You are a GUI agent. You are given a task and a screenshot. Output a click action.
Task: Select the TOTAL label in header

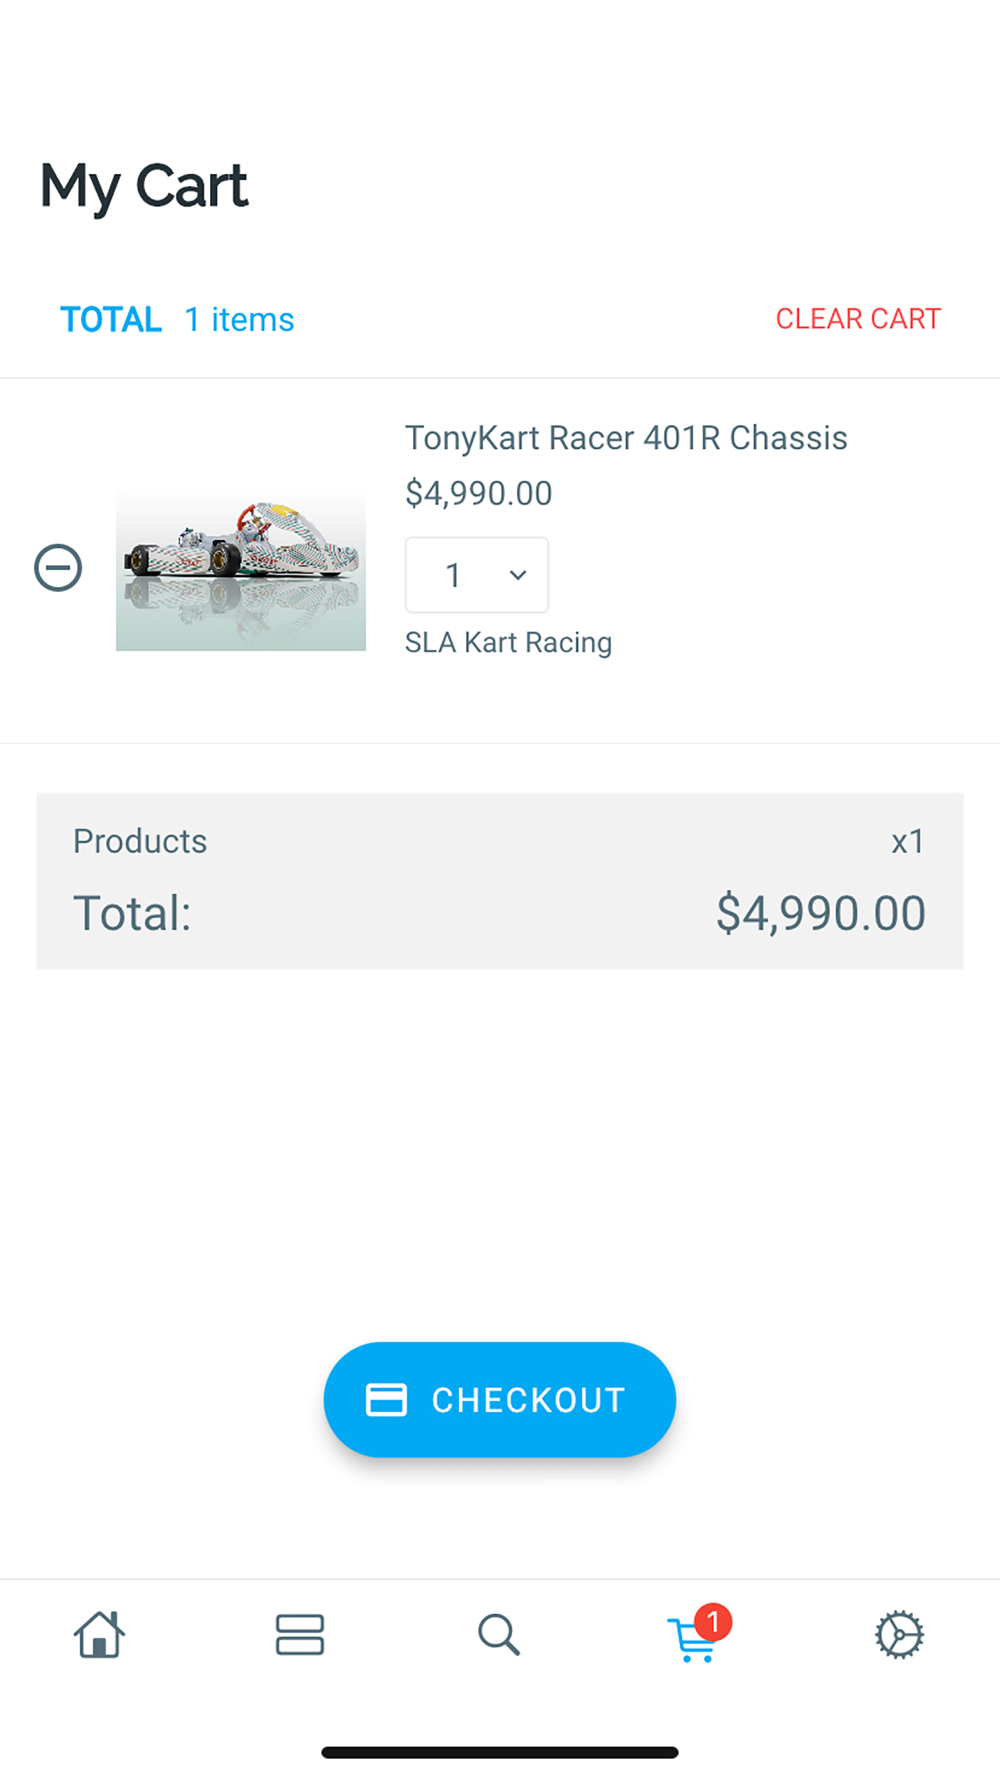[111, 320]
